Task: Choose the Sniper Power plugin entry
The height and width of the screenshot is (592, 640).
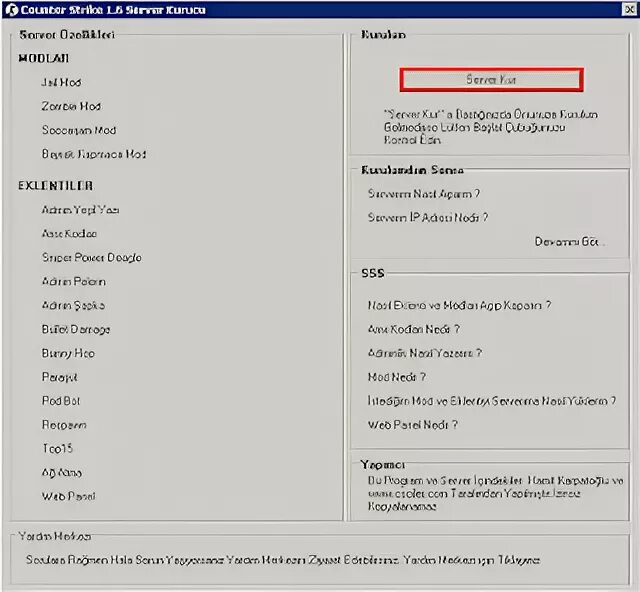Action: pyautogui.click(x=92, y=258)
